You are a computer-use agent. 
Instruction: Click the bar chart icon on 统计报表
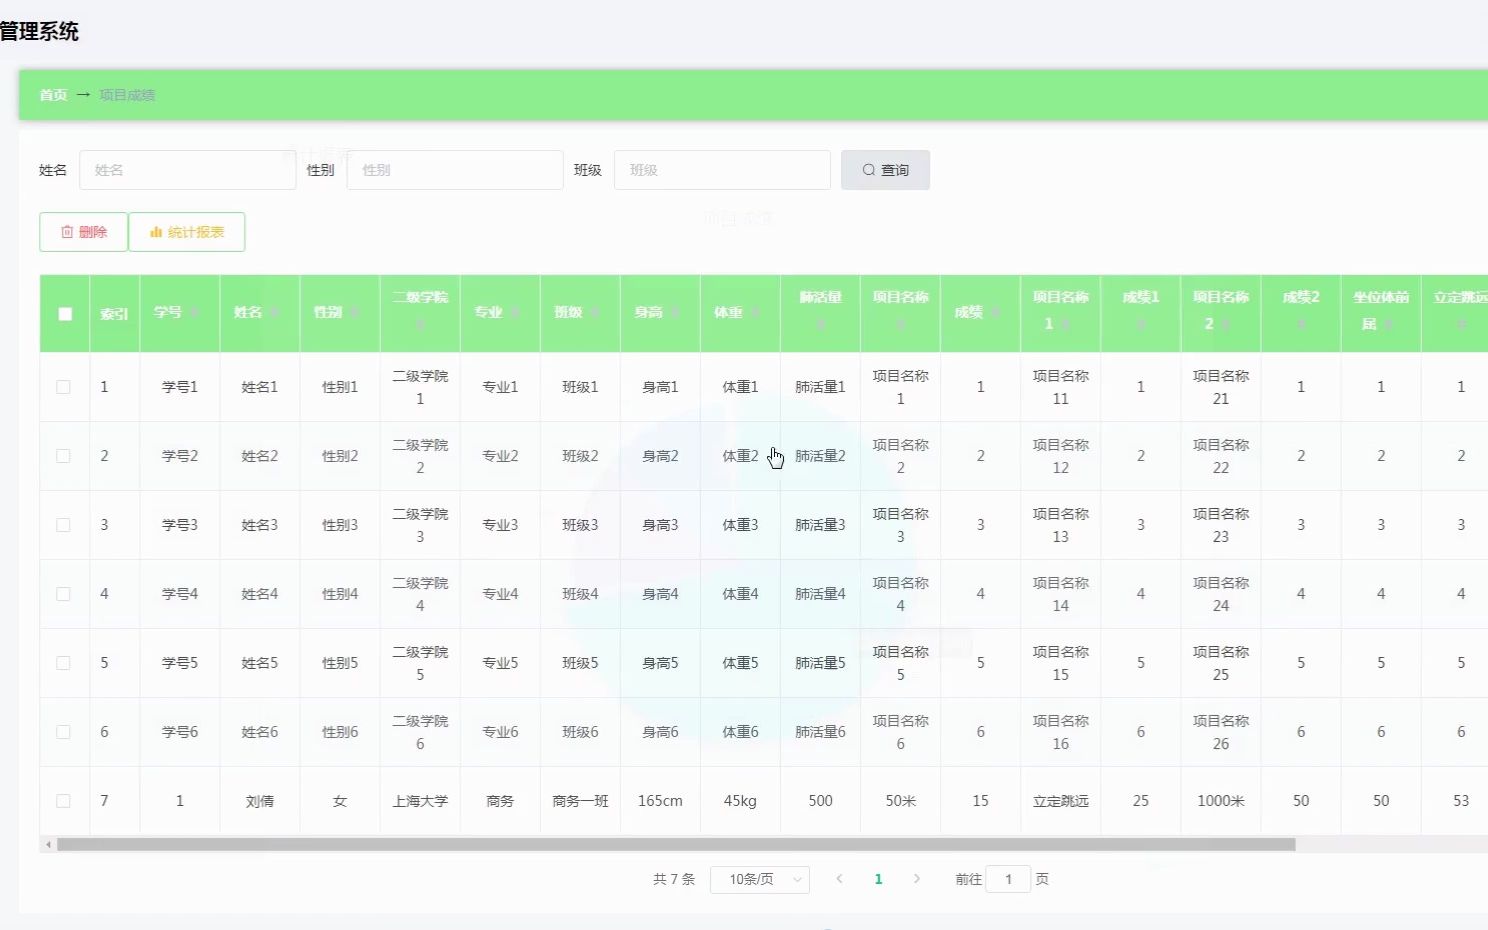tap(156, 232)
